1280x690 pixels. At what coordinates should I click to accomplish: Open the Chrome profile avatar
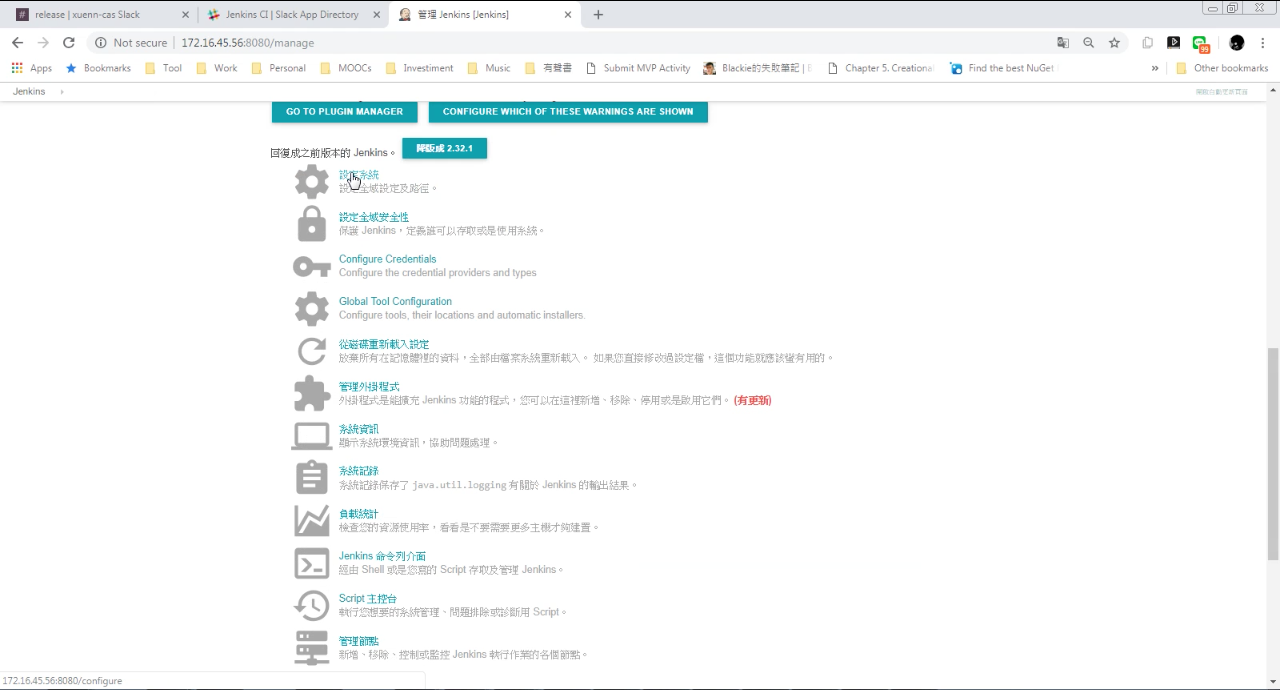click(x=1237, y=43)
